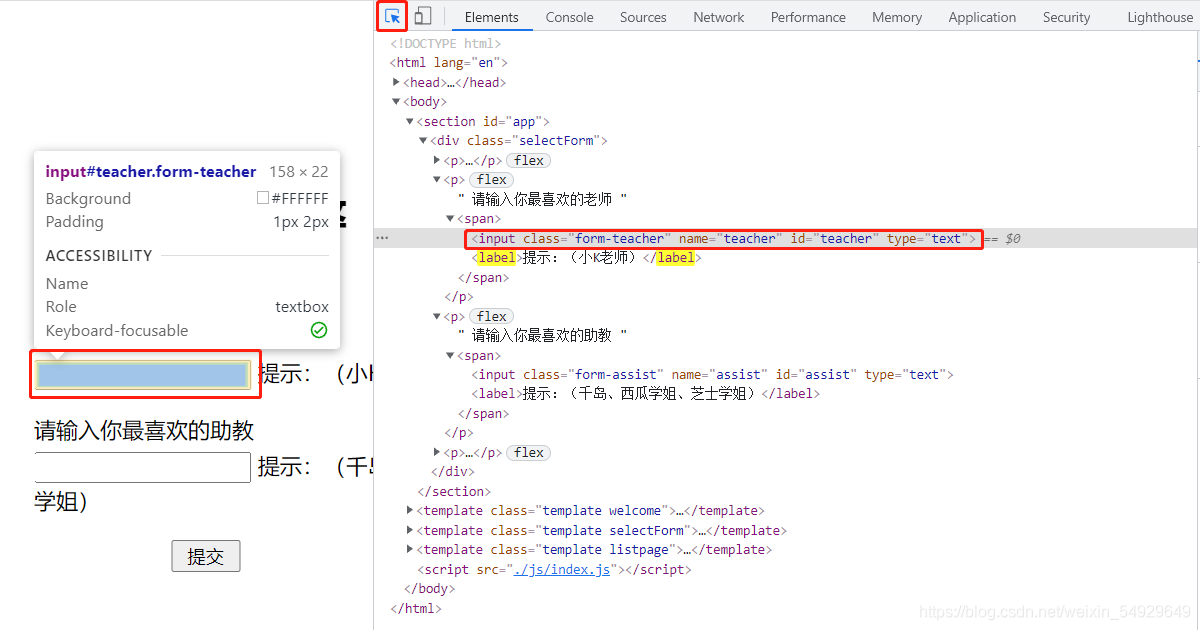This screenshot has height=630, width=1200.
Task: Switch to the Application tab
Action: [x=982, y=17]
